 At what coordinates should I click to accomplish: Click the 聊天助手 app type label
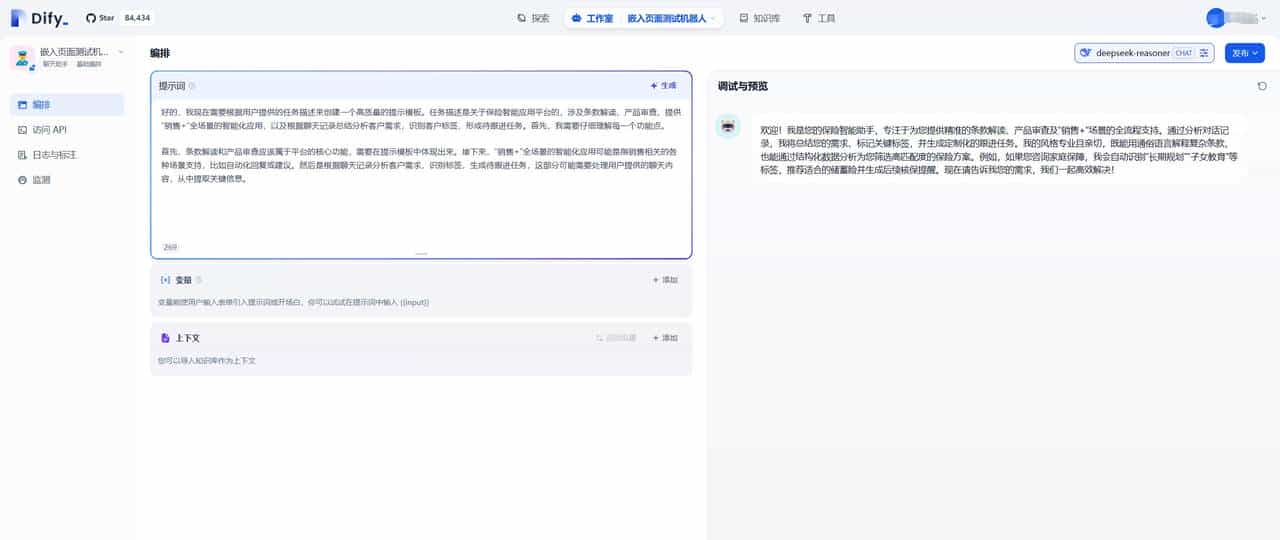pos(55,64)
